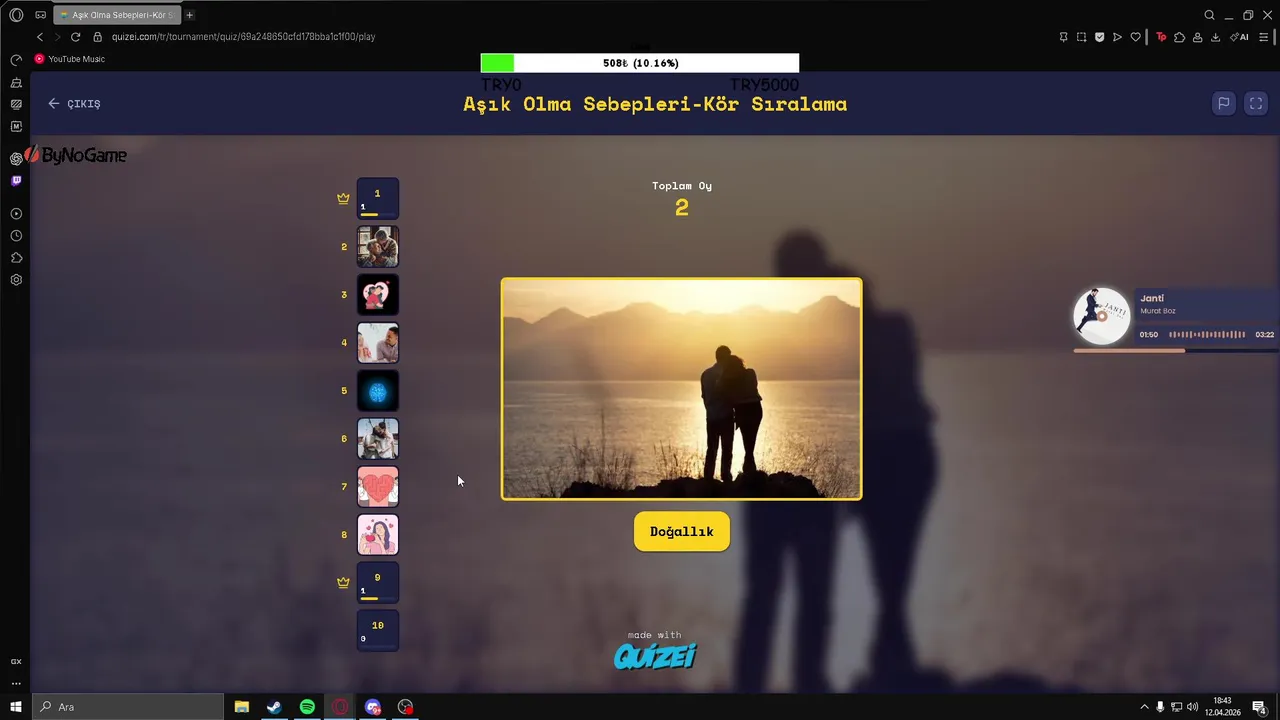Select ranking thumbnail number 2
This screenshot has height=720, width=1280.
point(378,247)
